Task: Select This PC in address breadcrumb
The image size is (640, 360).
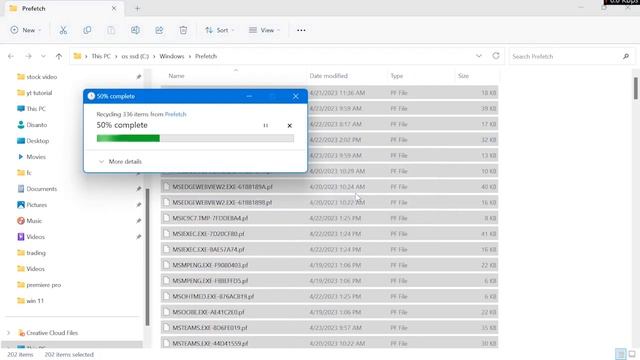Action: [101, 56]
